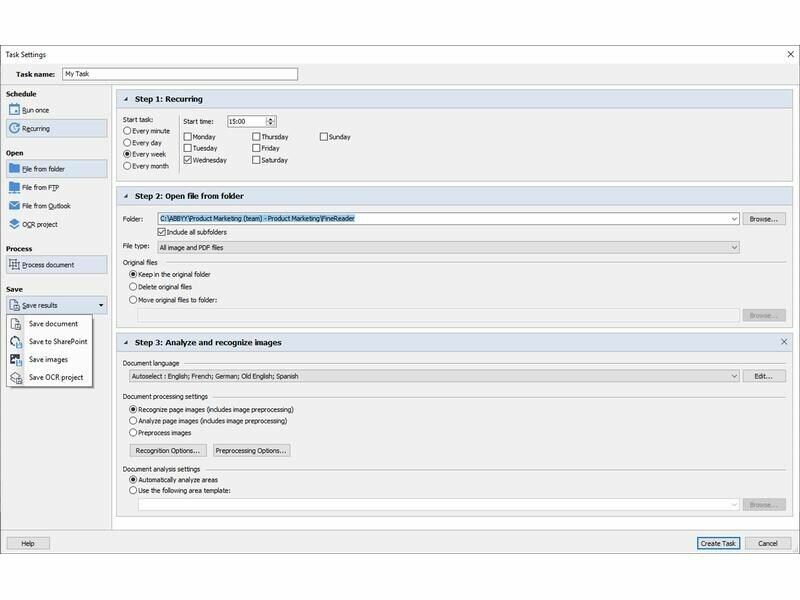Click Save to SharePoint icon in menu

(x=17, y=341)
